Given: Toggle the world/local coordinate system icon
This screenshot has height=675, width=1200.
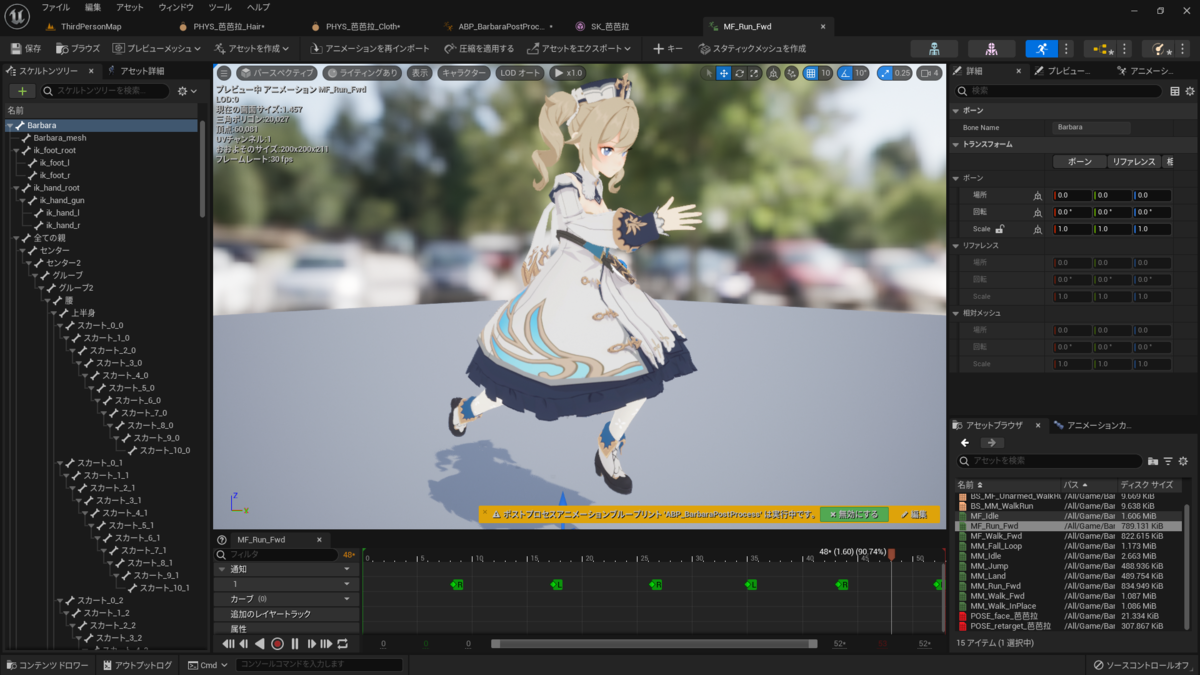Looking at the screenshot, I should click(x=775, y=73).
